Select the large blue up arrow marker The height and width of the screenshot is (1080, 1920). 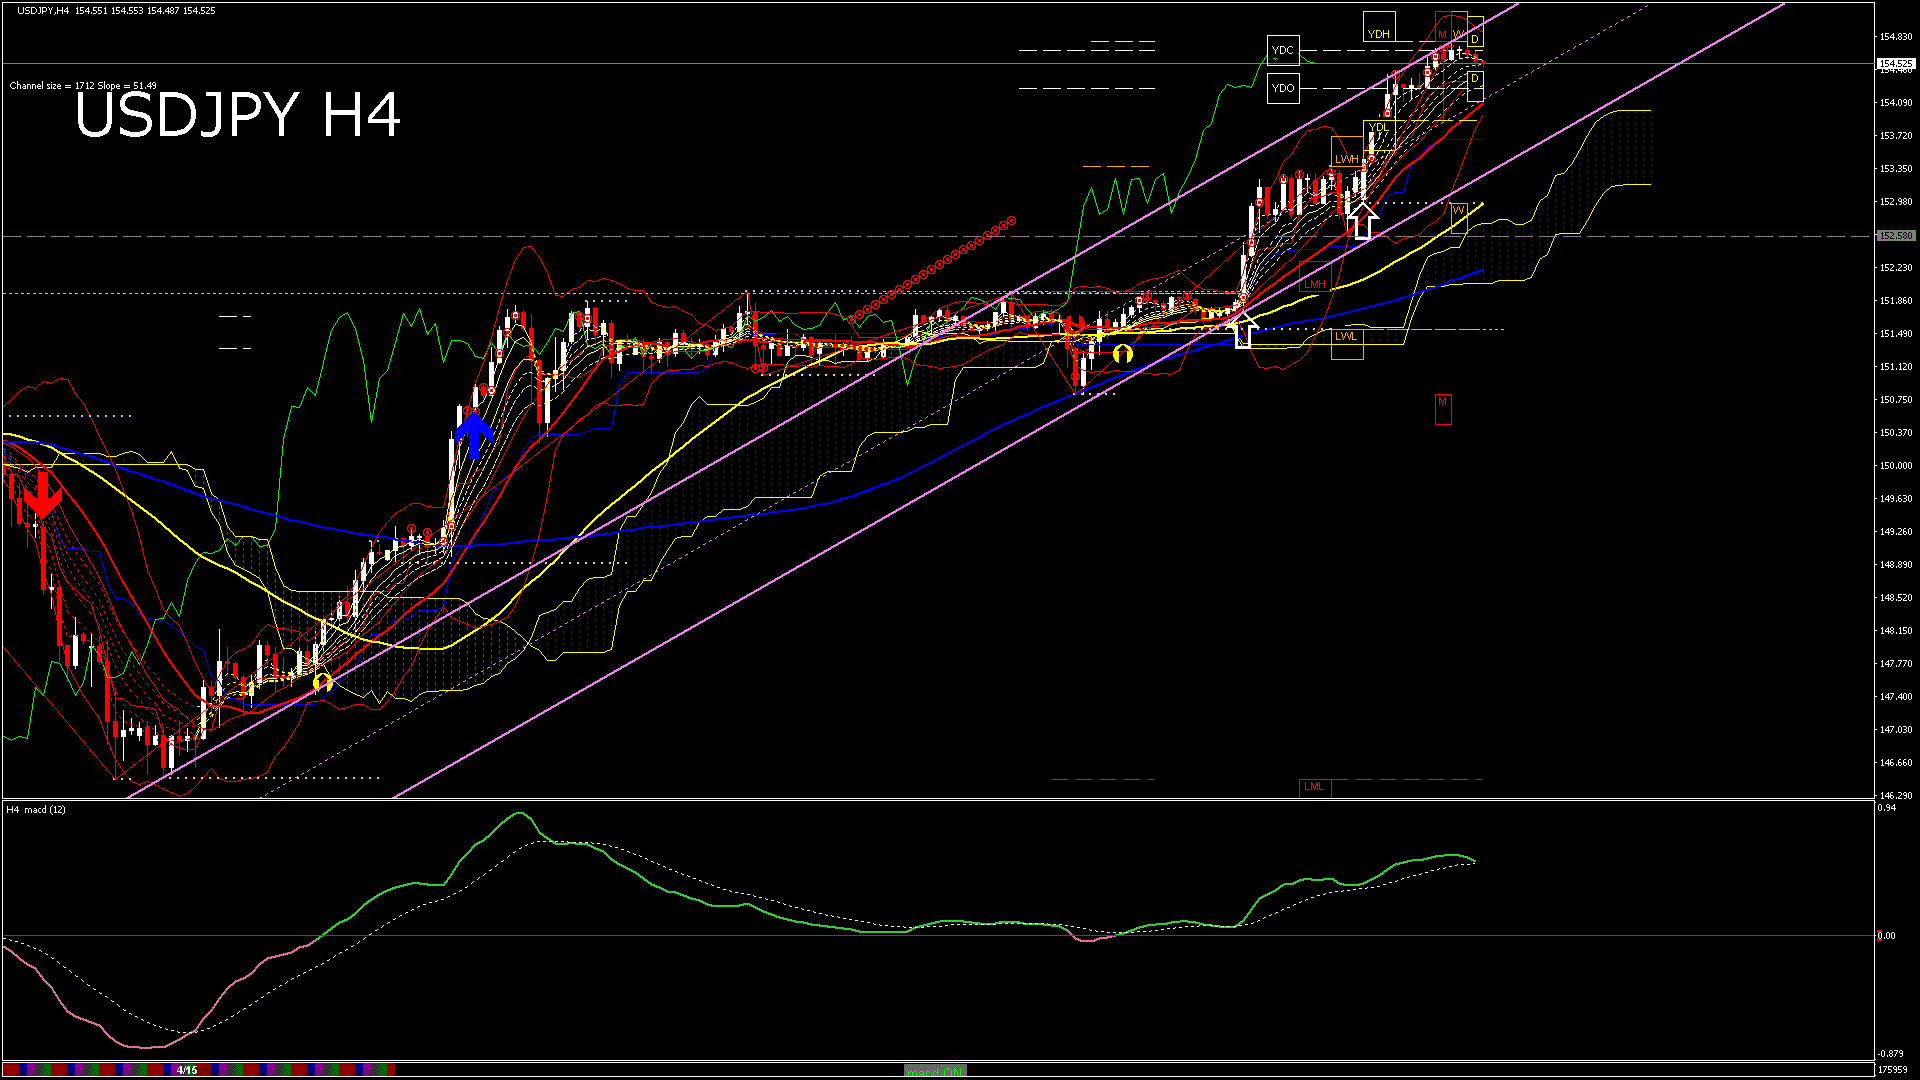[474, 434]
